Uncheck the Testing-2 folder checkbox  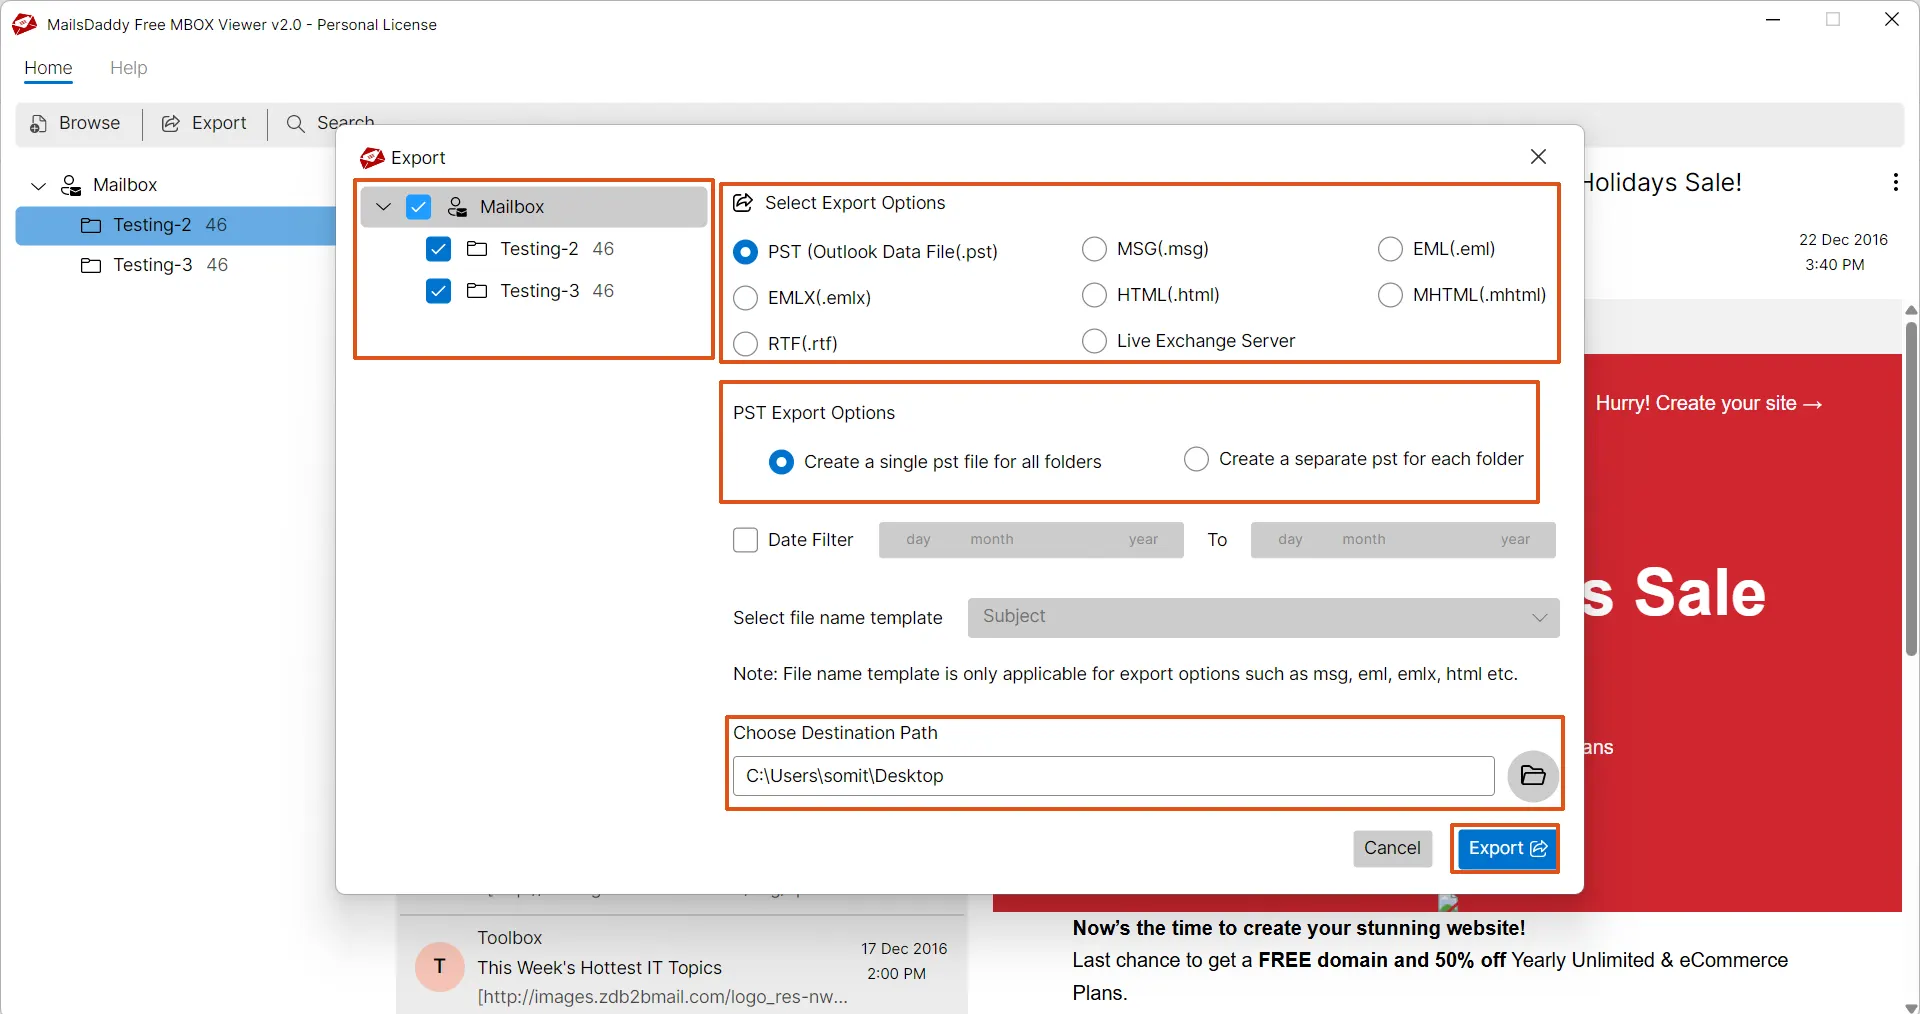click(438, 249)
